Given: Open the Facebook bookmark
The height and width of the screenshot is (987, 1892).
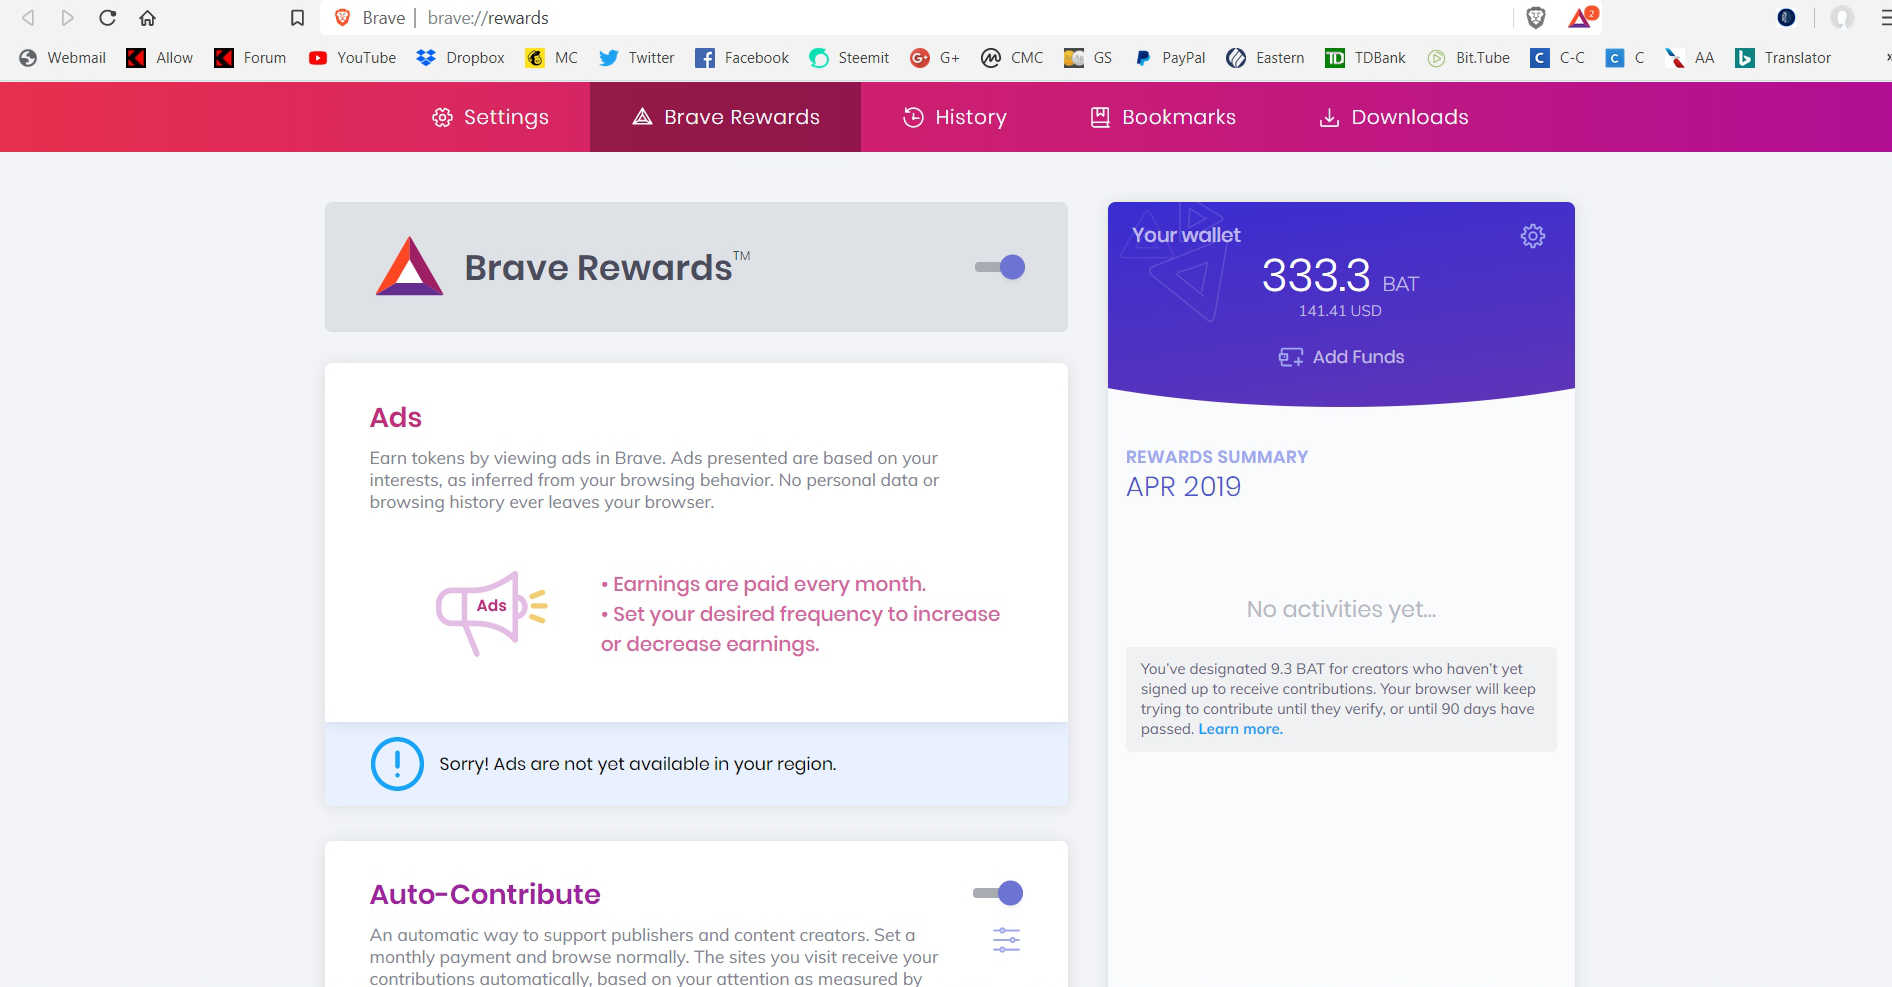Looking at the screenshot, I should (741, 58).
